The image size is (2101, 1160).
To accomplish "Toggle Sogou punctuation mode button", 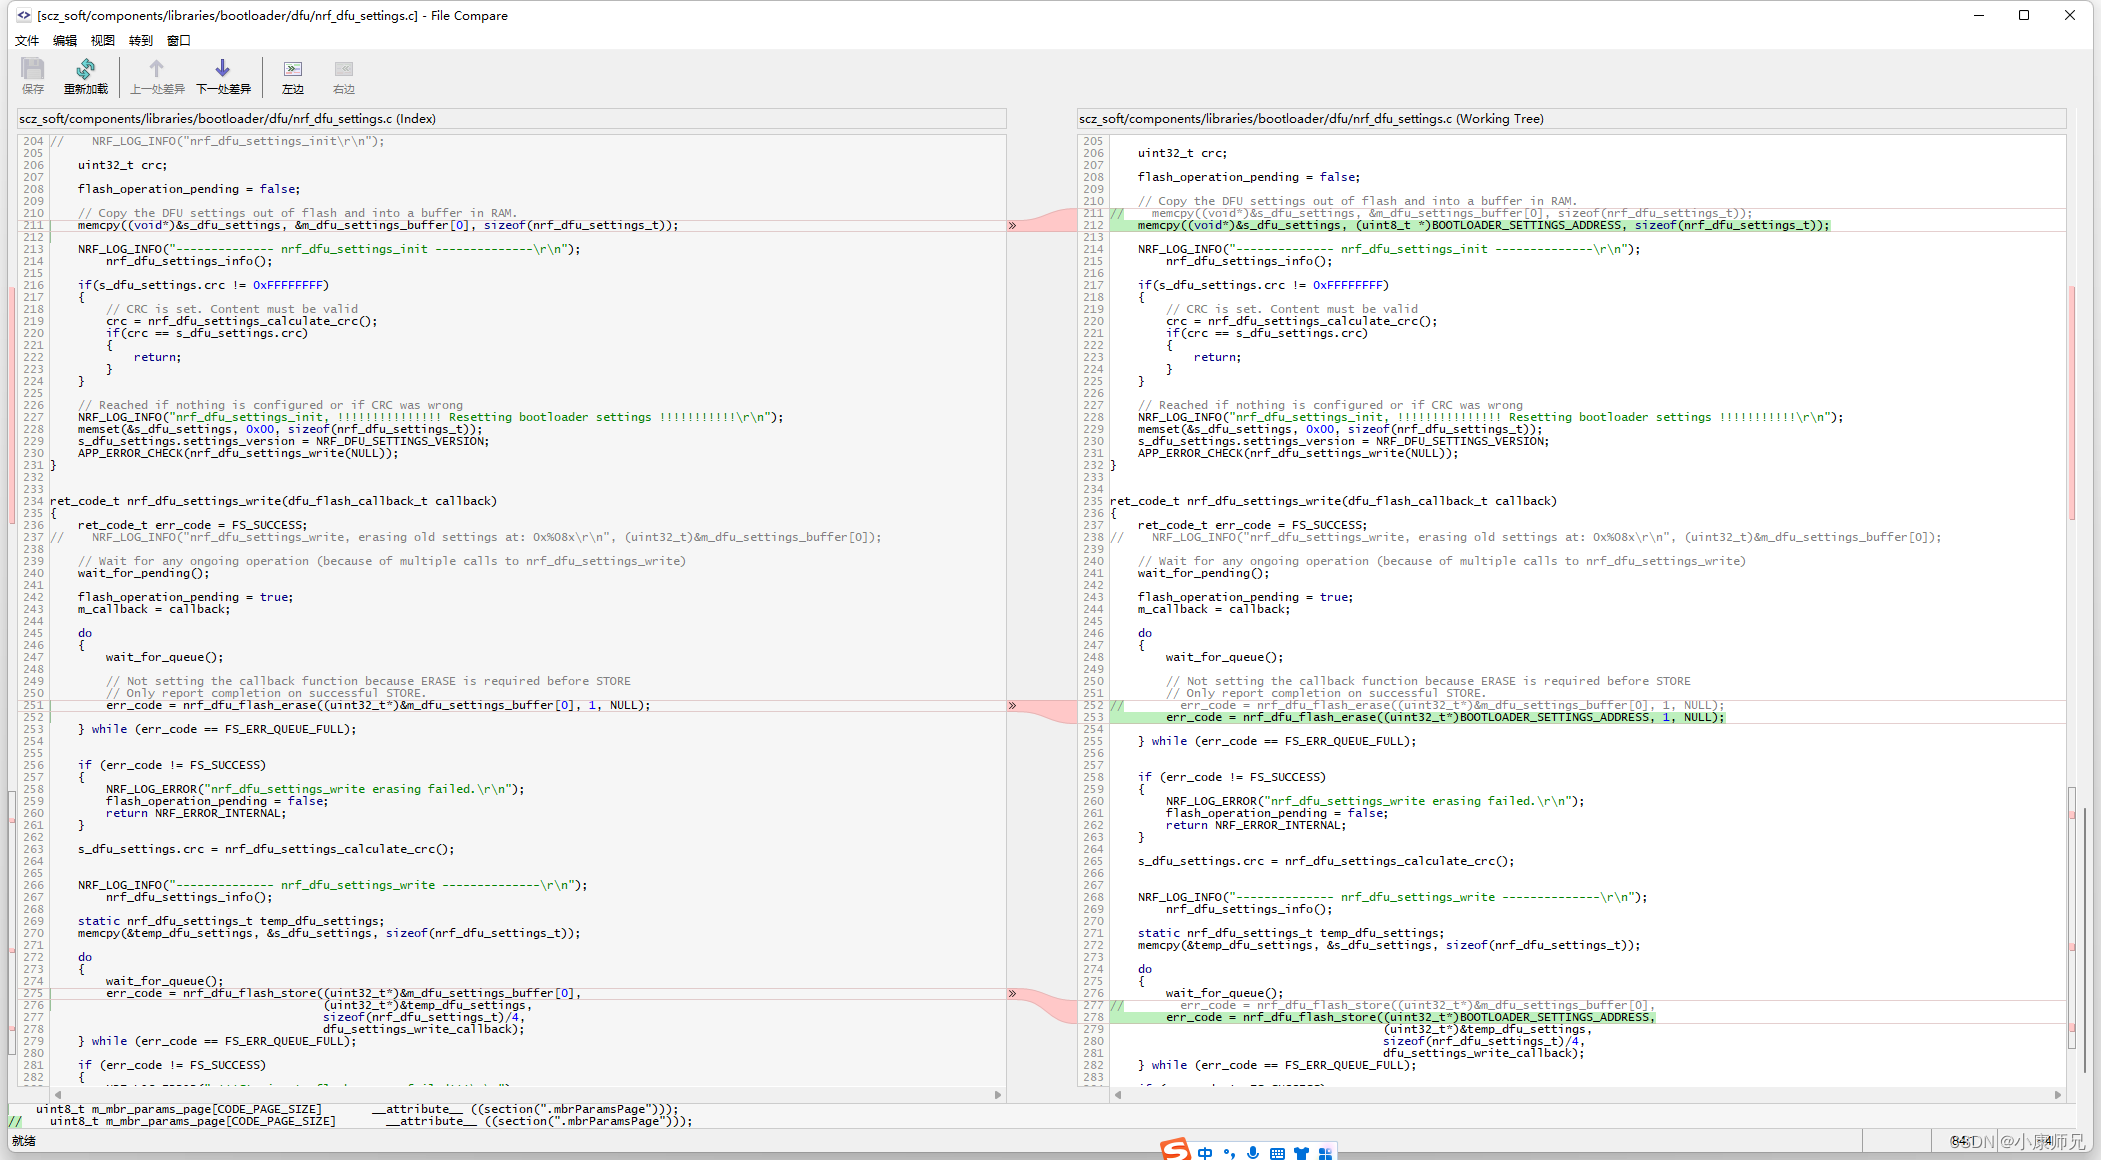I will (1229, 1153).
